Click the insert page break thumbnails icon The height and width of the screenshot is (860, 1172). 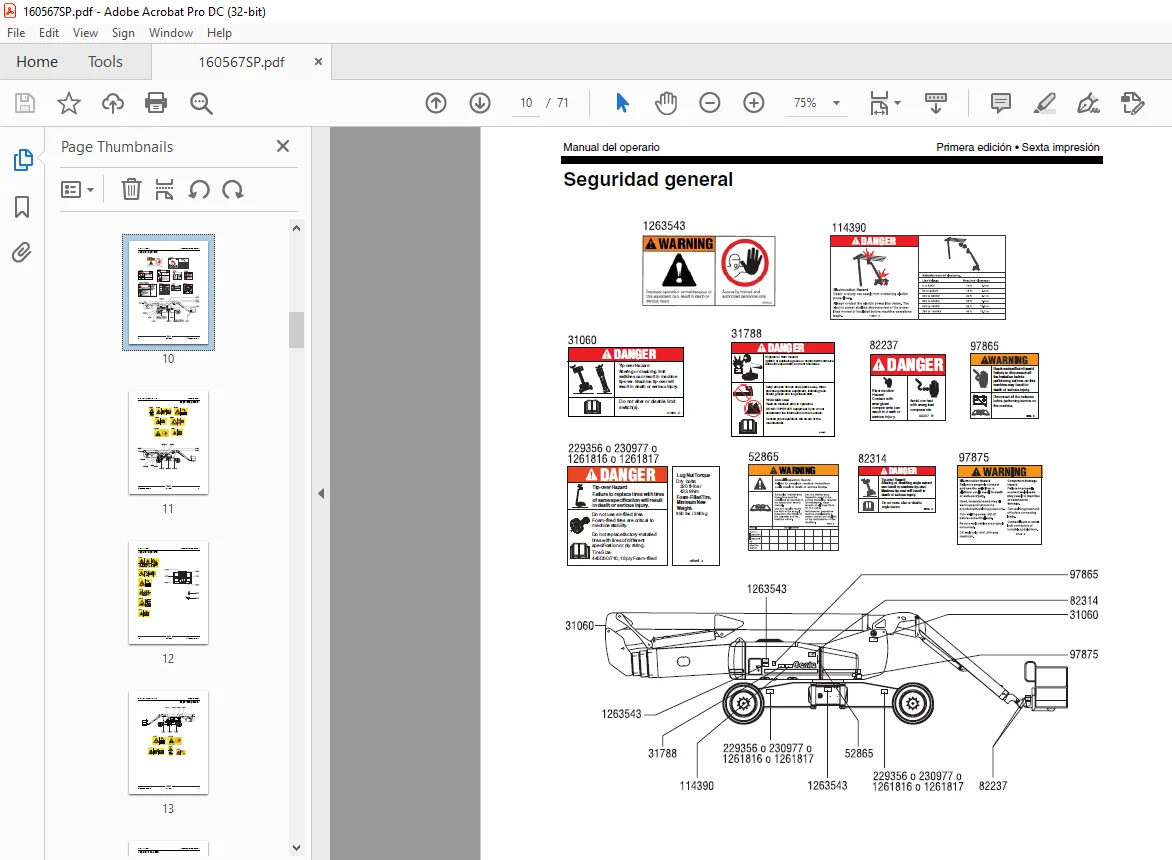[164, 190]
